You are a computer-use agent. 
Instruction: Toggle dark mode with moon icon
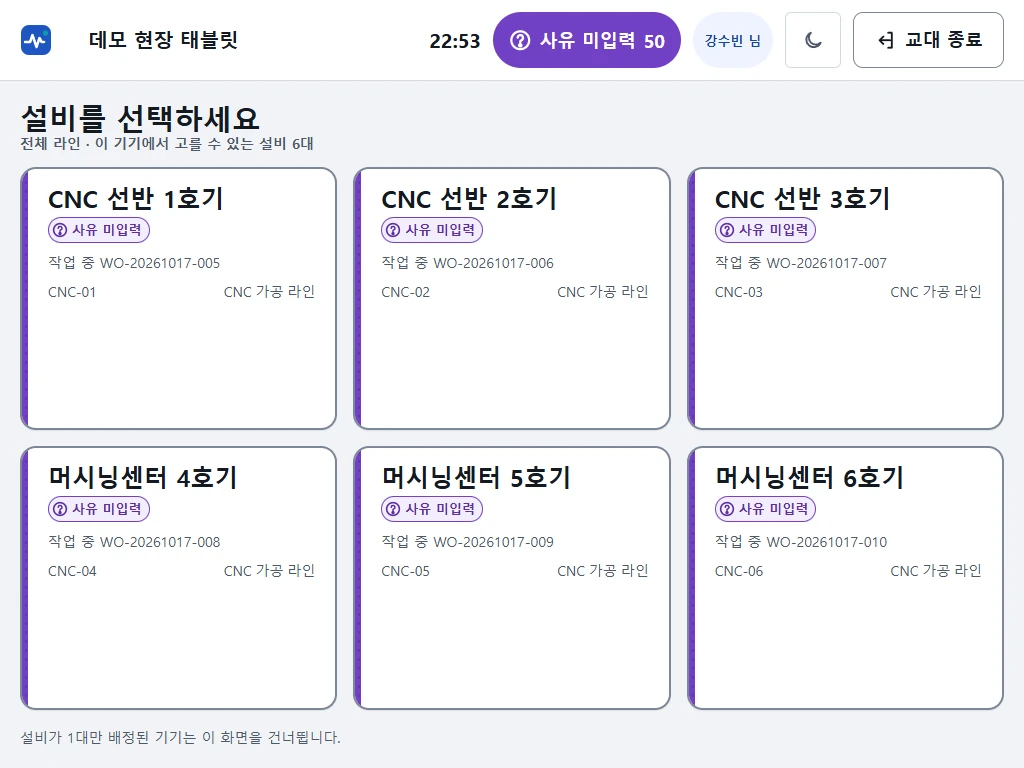813,40
